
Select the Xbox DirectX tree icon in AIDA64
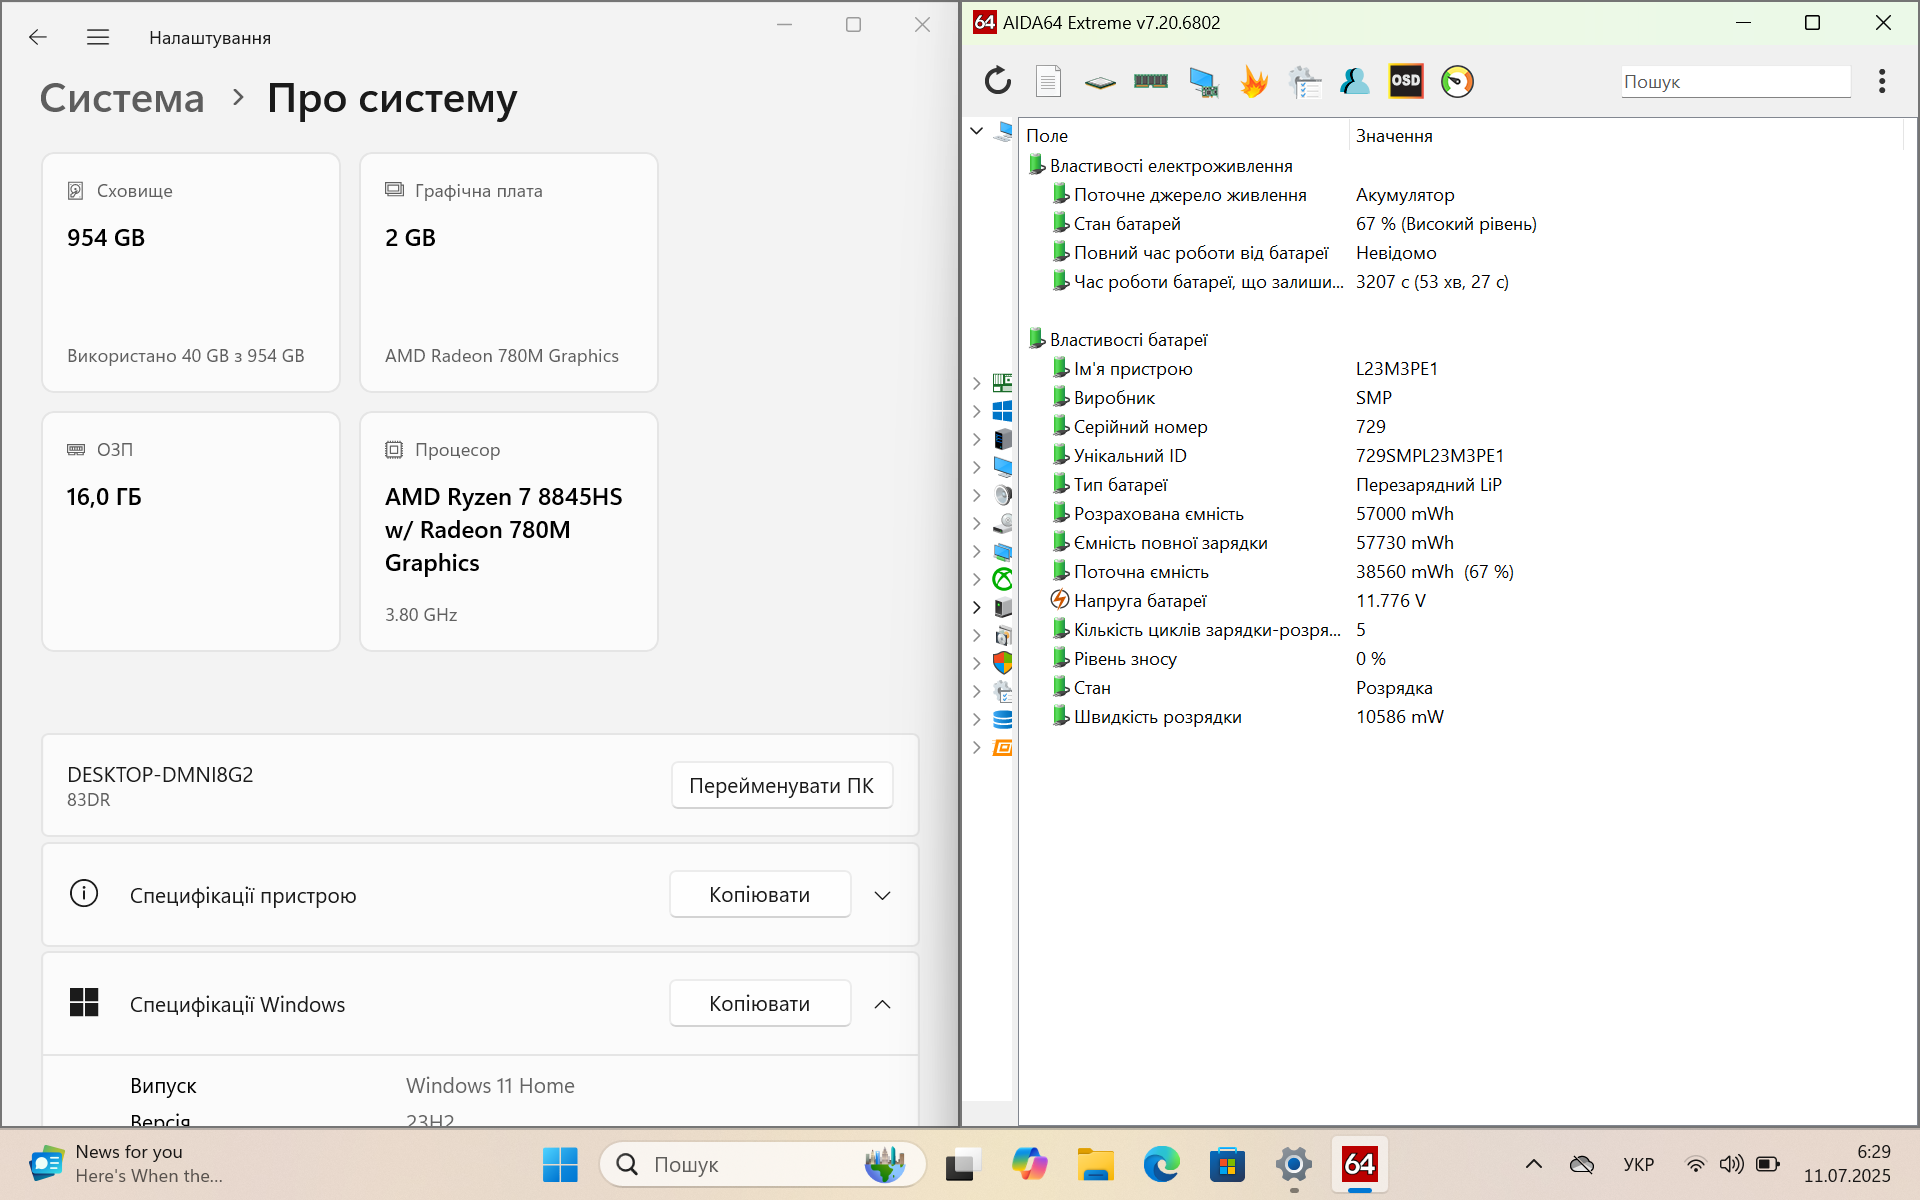(x=1002, y=579)
